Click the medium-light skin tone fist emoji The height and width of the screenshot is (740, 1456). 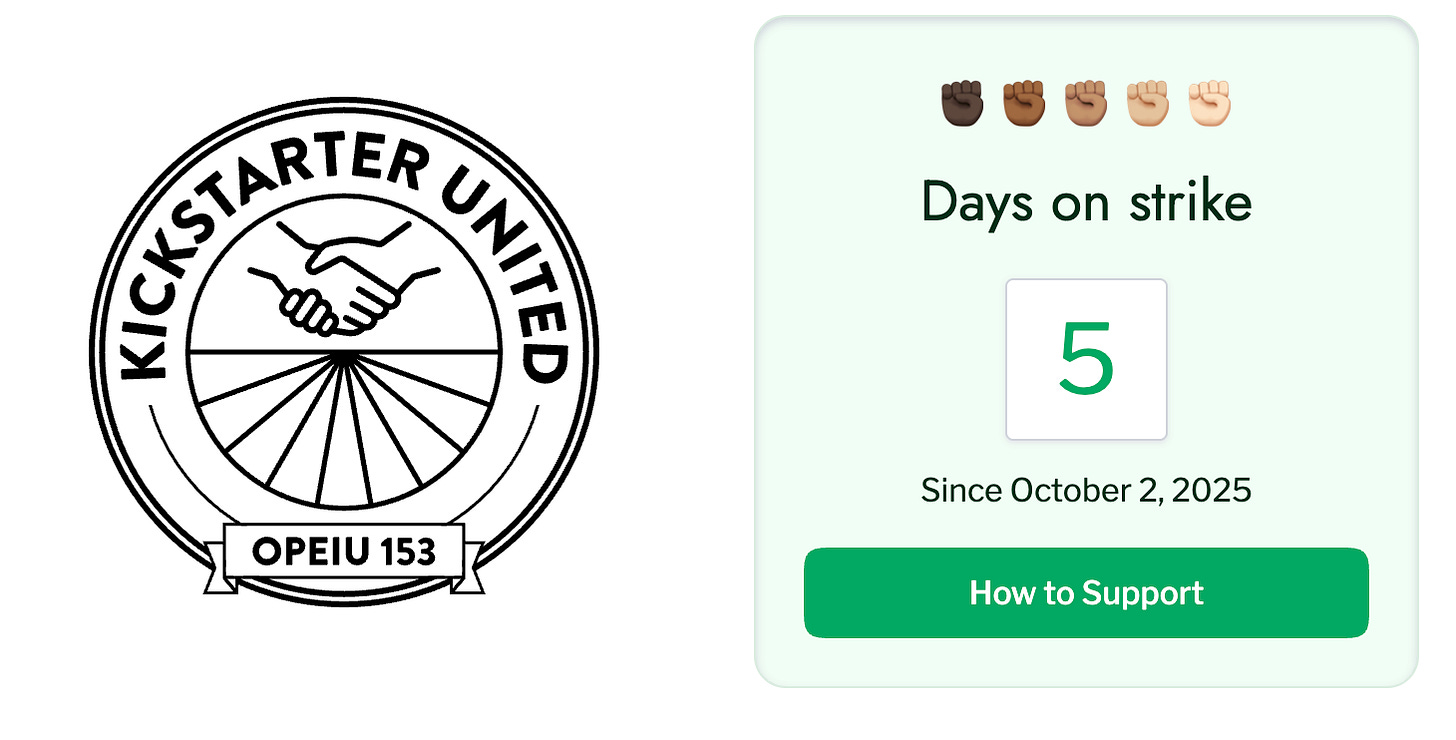pos(1148,103)
